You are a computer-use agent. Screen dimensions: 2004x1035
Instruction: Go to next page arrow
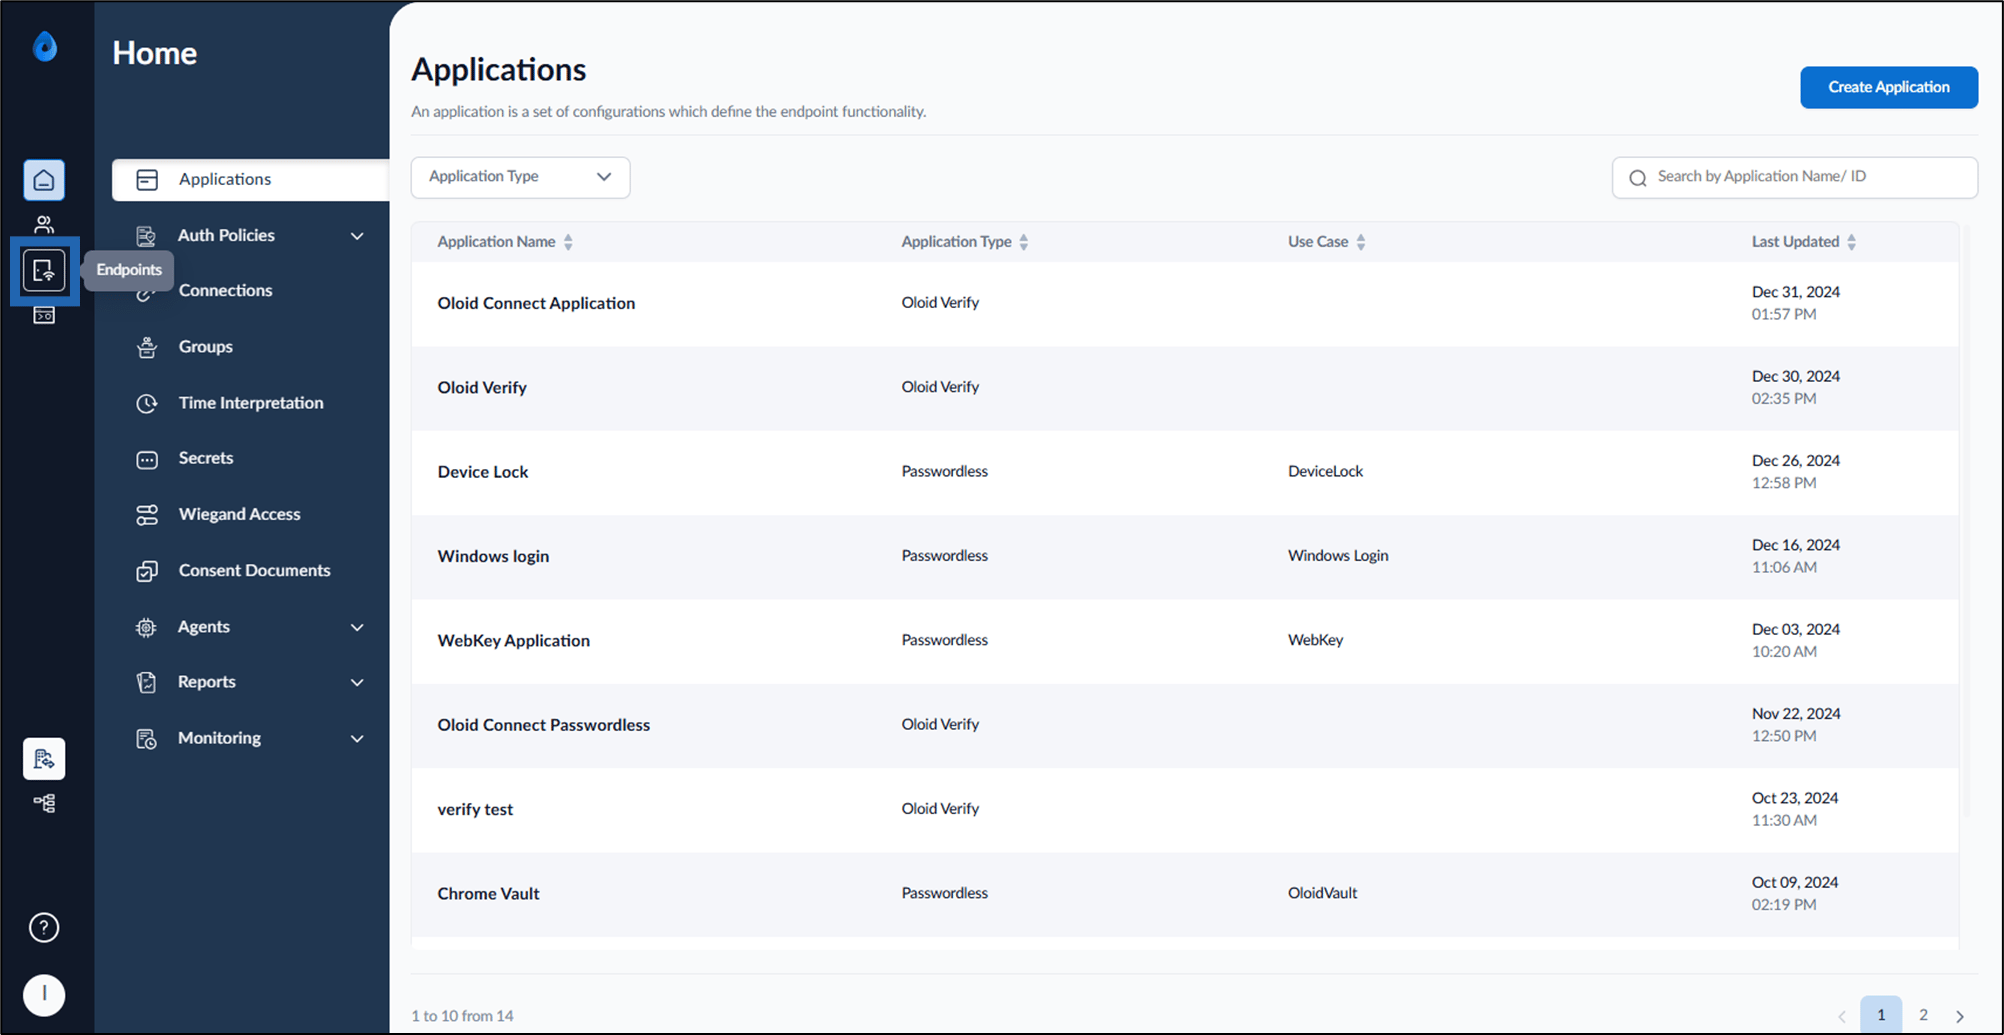[1960, 1016]
